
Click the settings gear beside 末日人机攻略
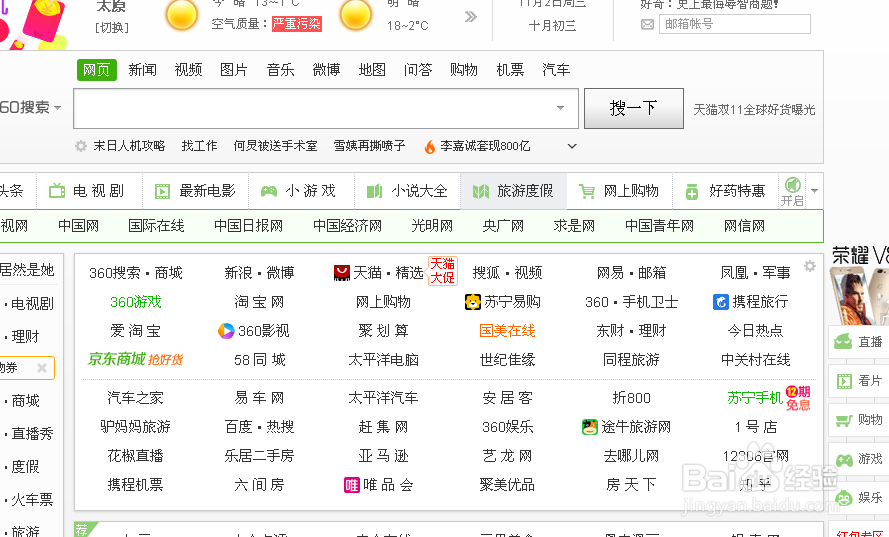click(81, 146)
